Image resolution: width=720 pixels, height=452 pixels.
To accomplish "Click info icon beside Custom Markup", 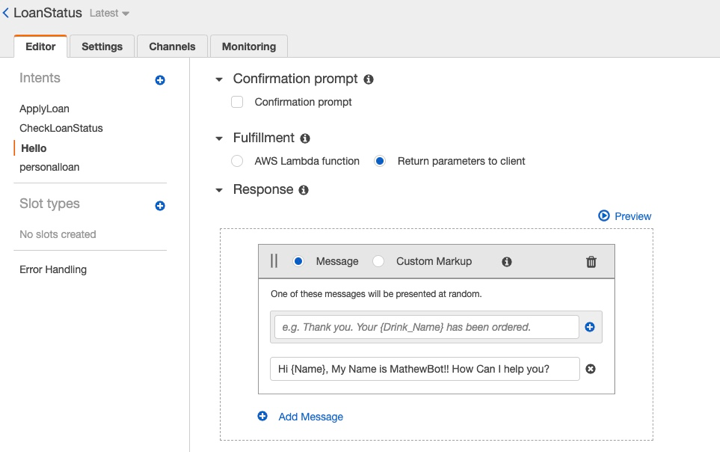I will tap(506, 262).
